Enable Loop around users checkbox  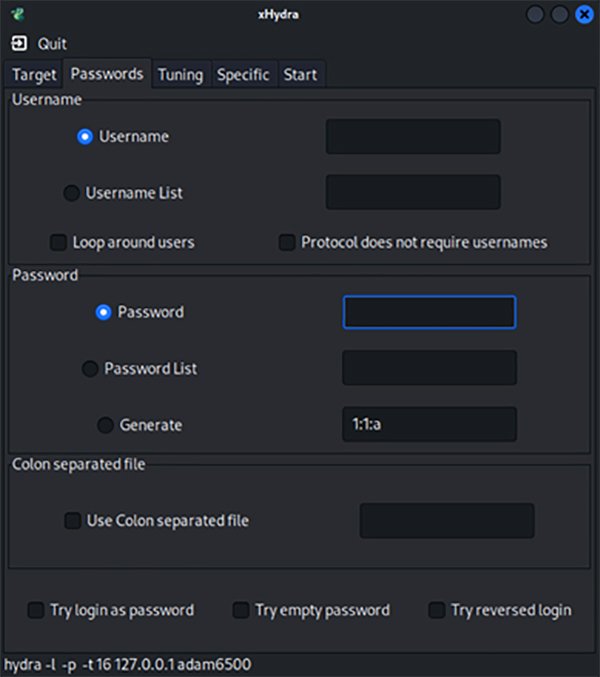point(59,243)
